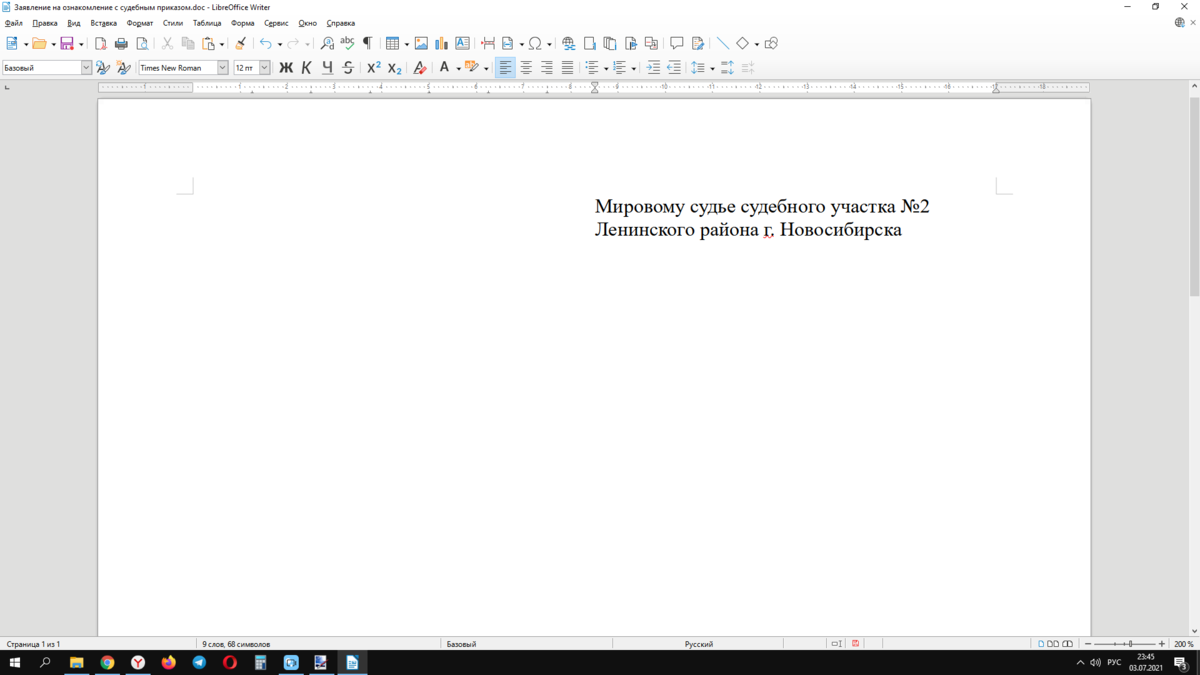Click the zoom slider handle

1130,644
